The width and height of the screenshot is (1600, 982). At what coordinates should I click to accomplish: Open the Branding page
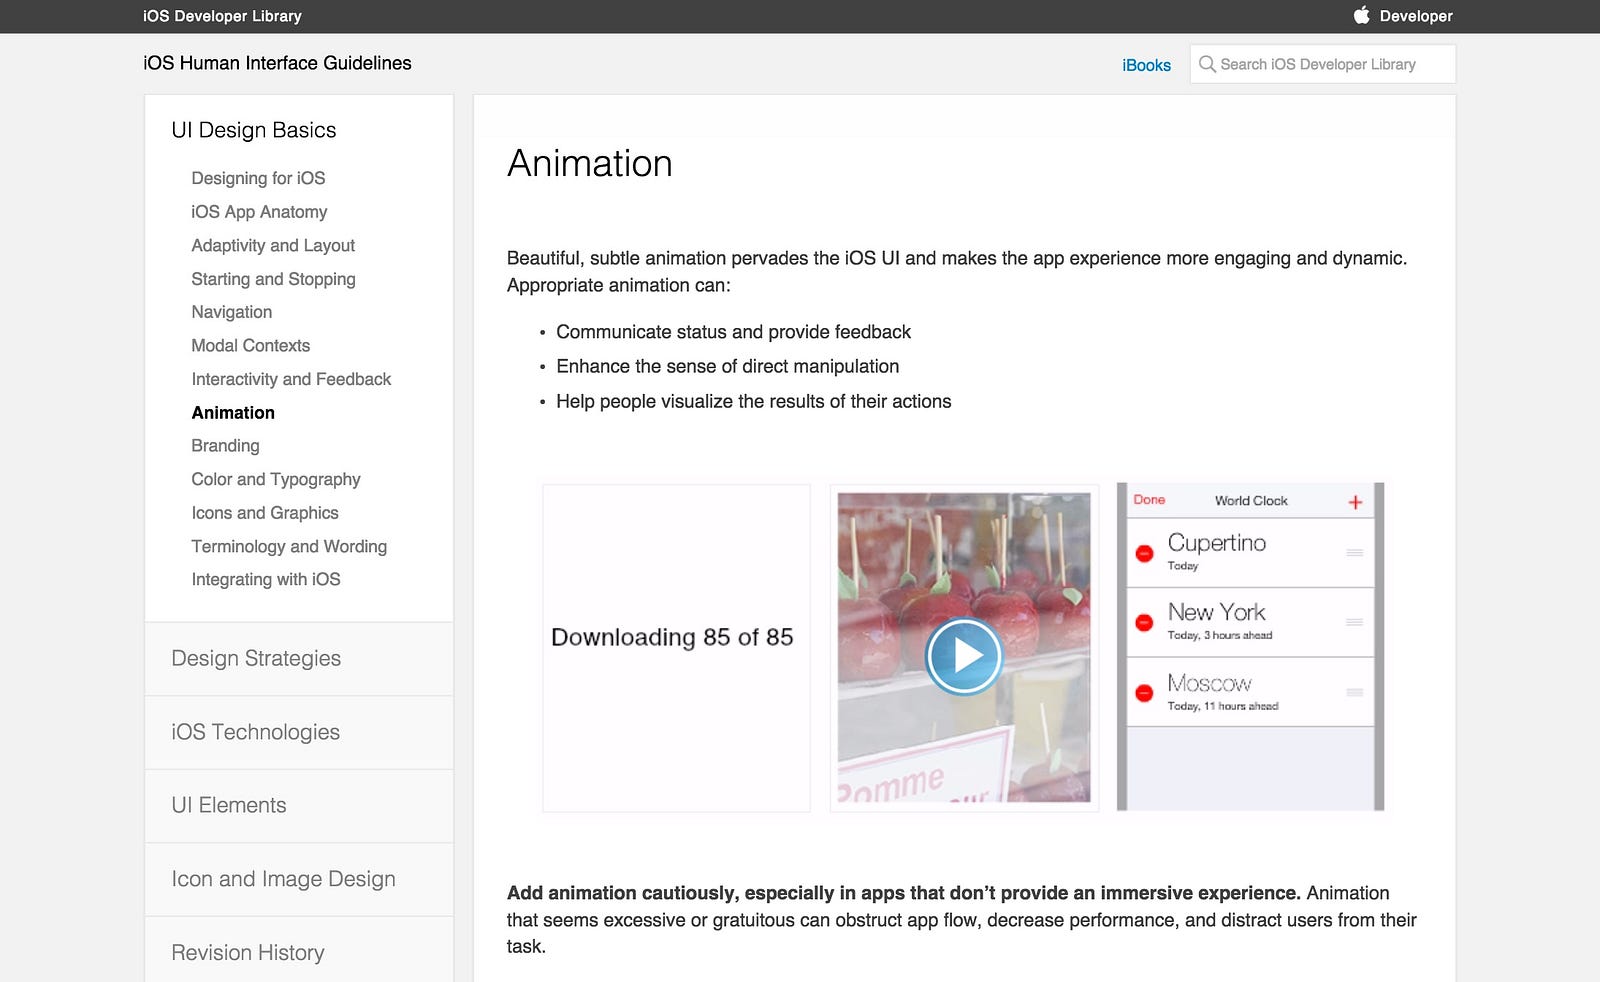point(225,446)
